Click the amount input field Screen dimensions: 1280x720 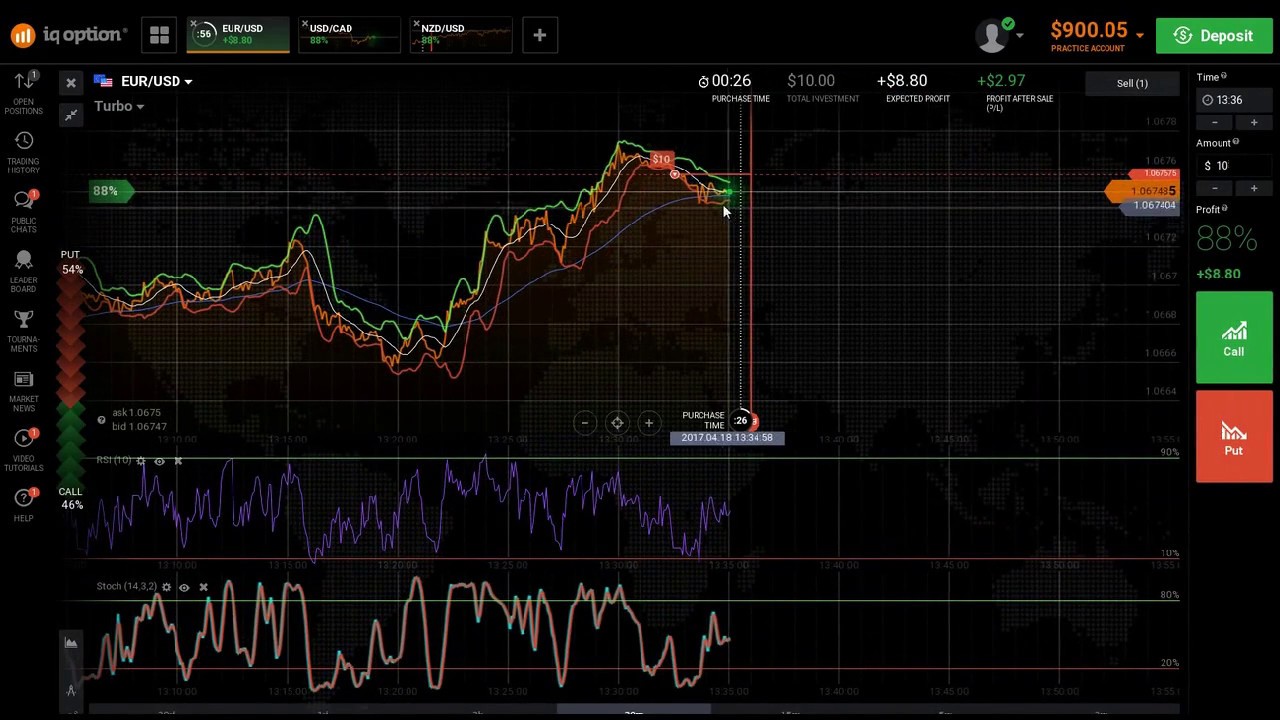1234,166
